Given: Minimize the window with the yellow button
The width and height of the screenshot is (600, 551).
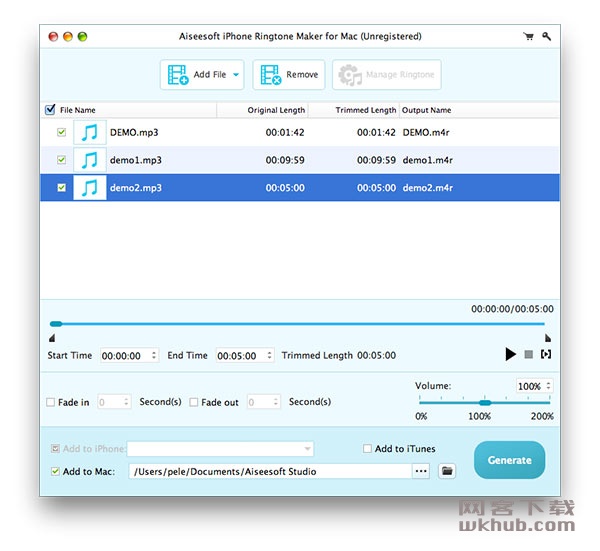Looking at the screenshot, I should click(x=68, y=36).
